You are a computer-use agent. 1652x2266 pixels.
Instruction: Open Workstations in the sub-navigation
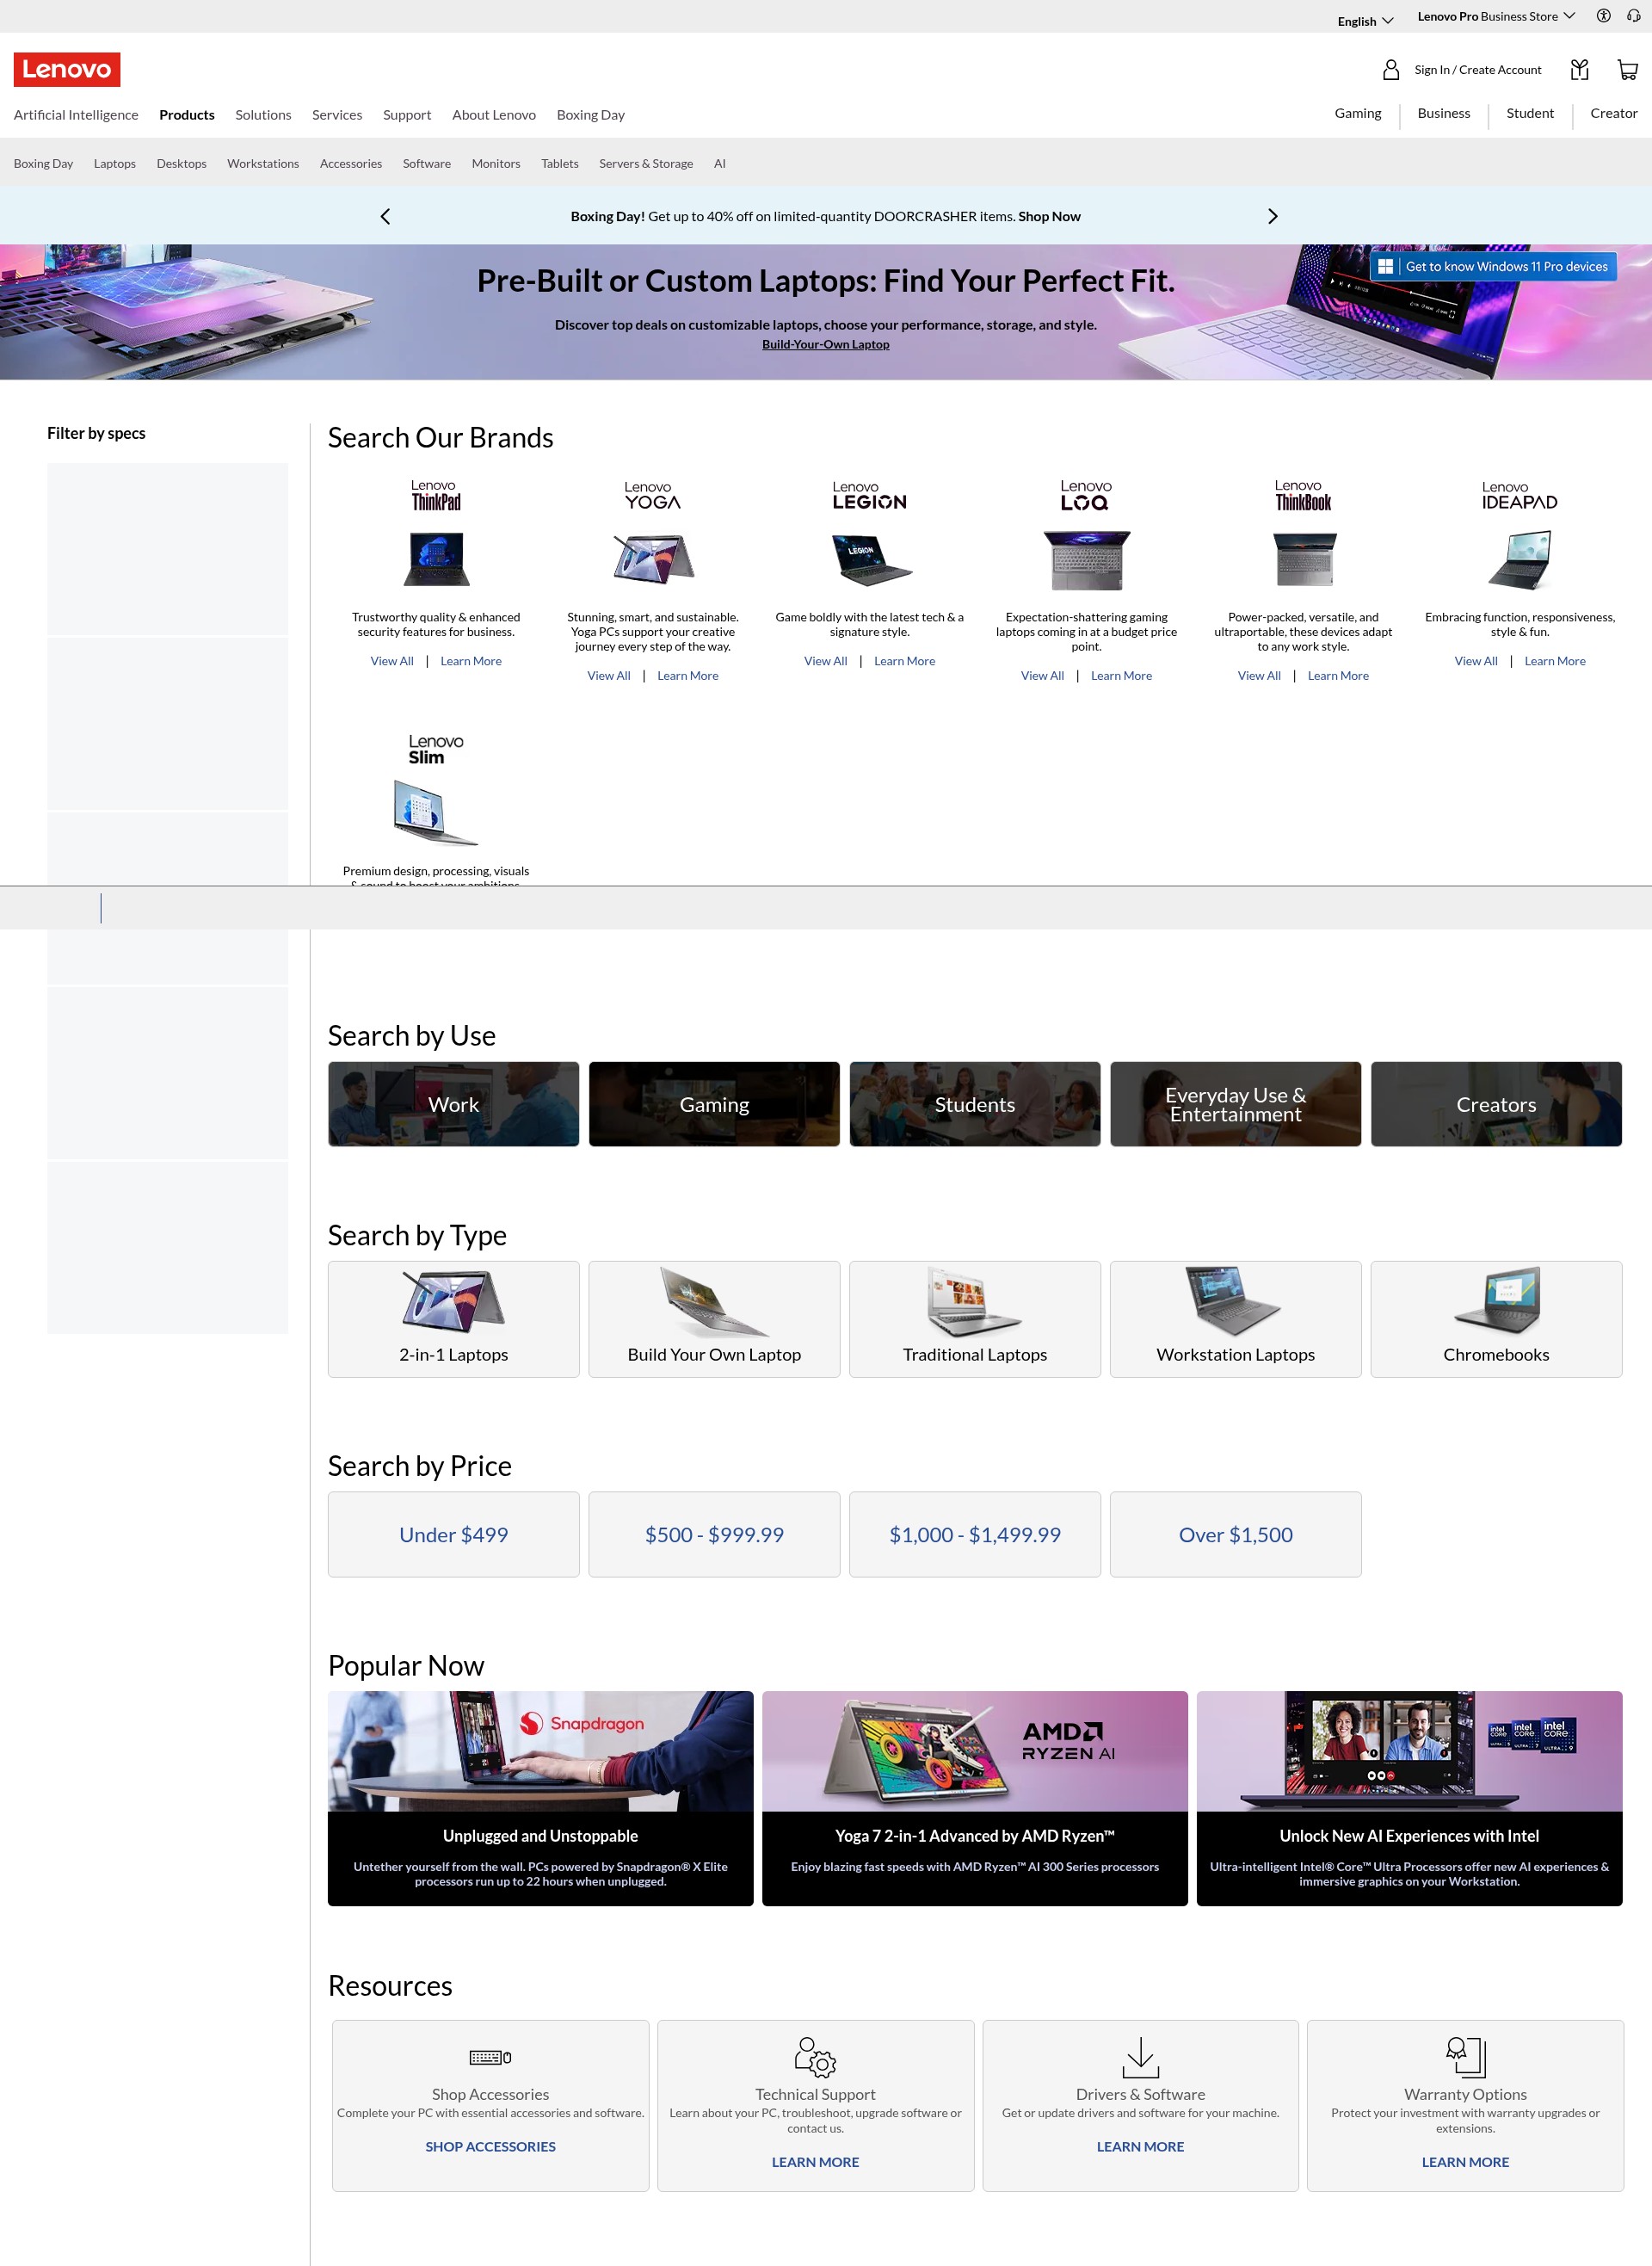click(x=263, y=163)
